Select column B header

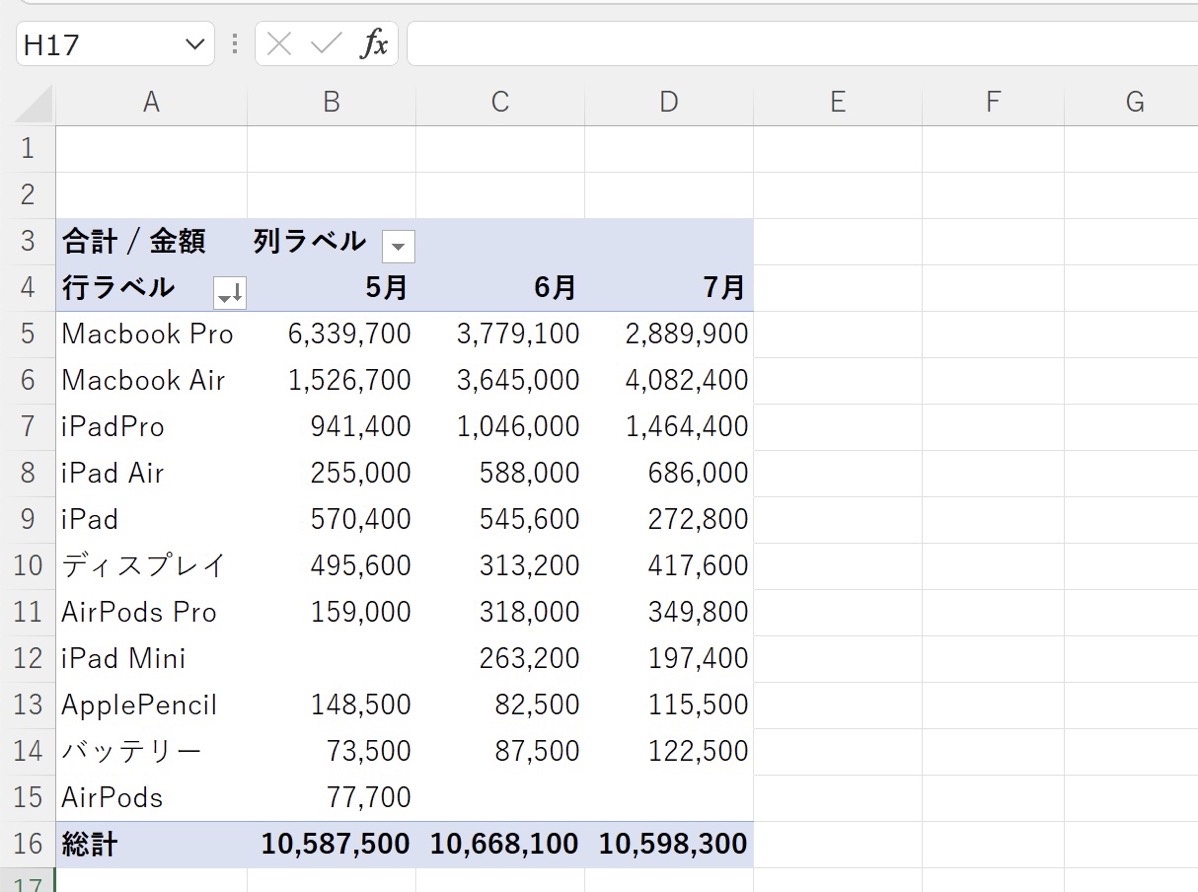pyautogui.click(x=332, y=102)
